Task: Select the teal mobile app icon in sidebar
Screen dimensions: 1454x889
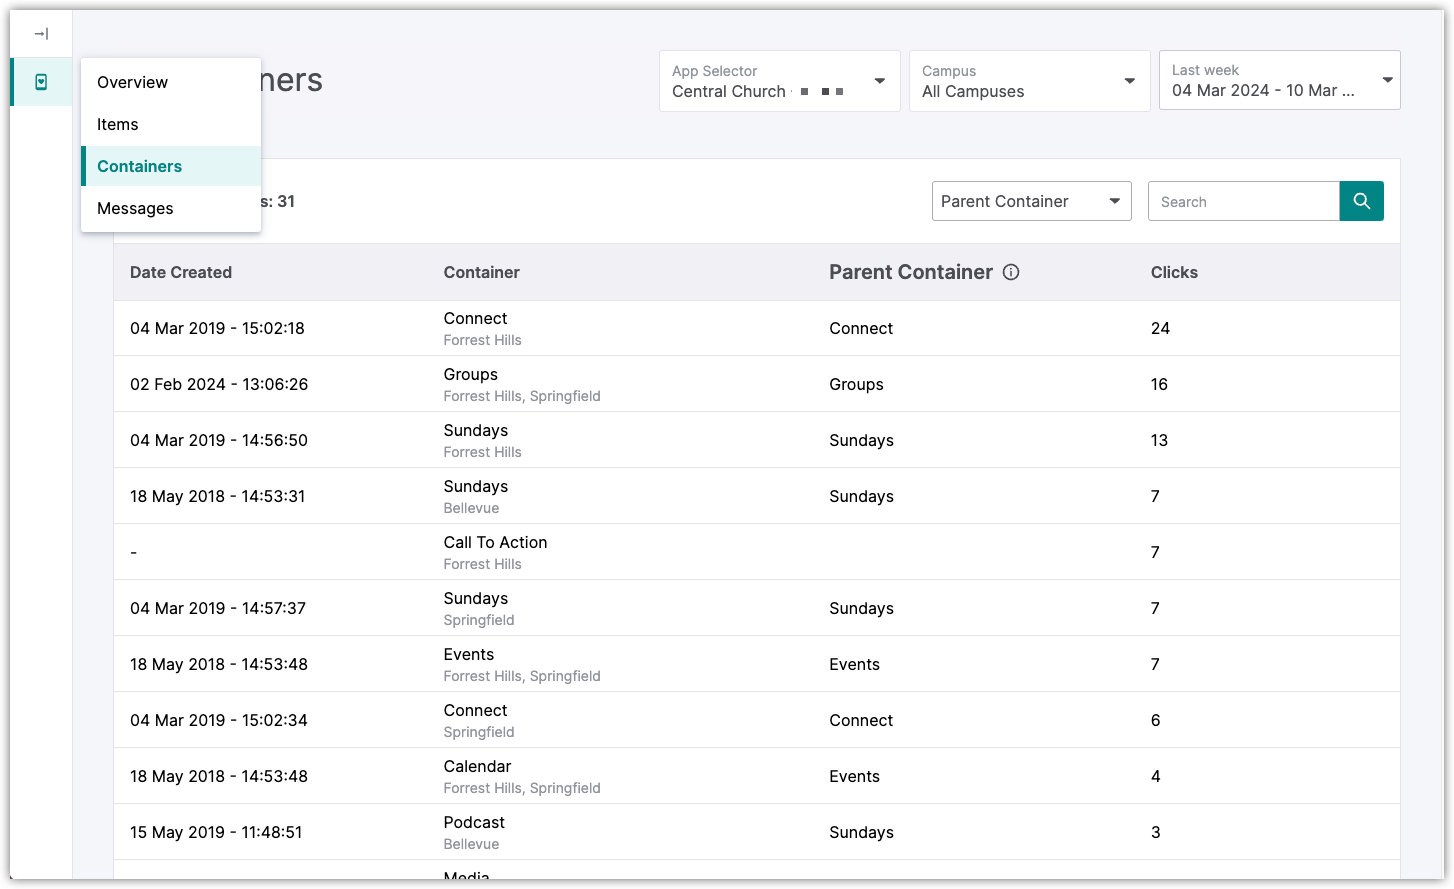Action: pos(40,81)
